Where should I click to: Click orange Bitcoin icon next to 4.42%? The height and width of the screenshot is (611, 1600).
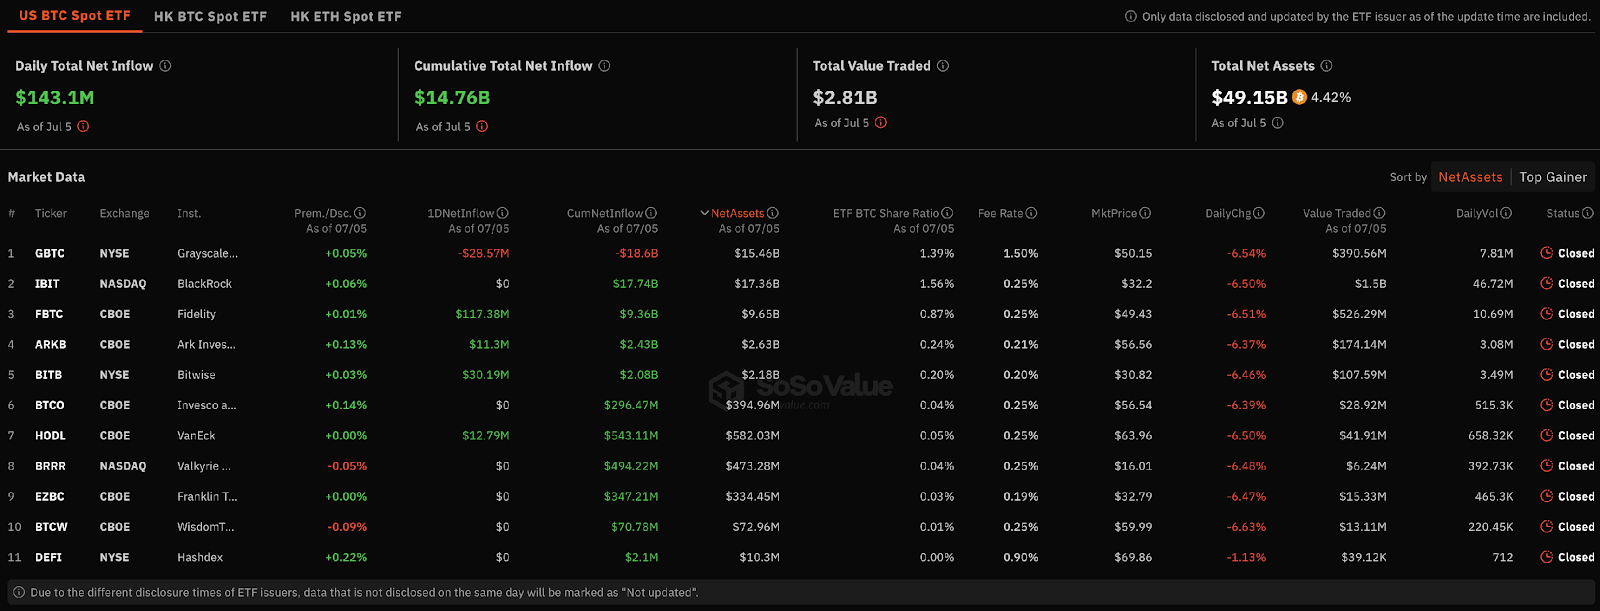(1299, 97)
